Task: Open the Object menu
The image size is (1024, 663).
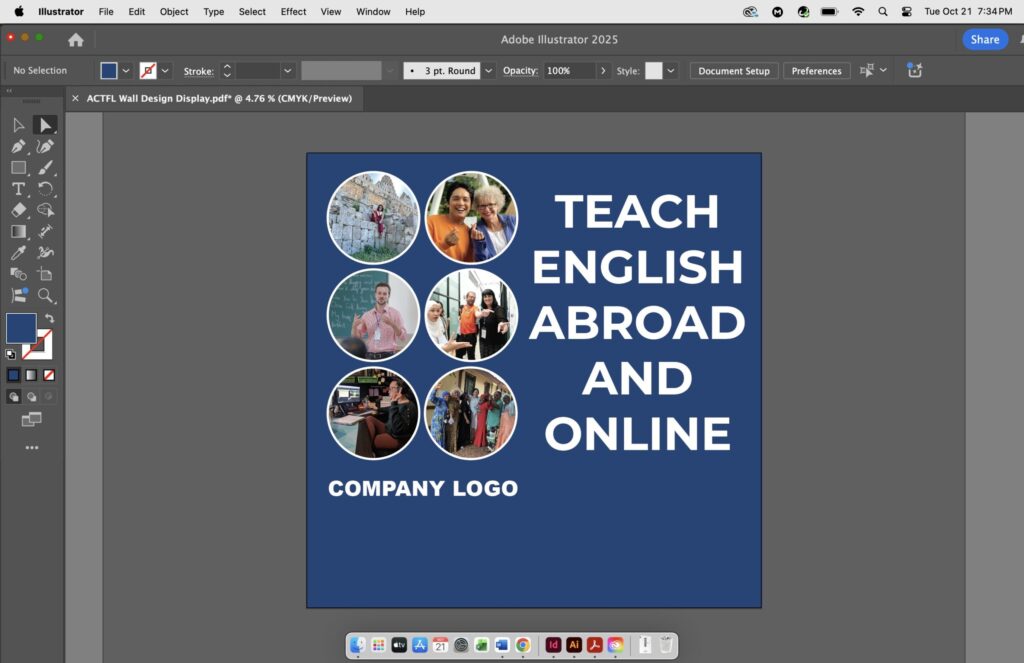Action: (174, 12)
